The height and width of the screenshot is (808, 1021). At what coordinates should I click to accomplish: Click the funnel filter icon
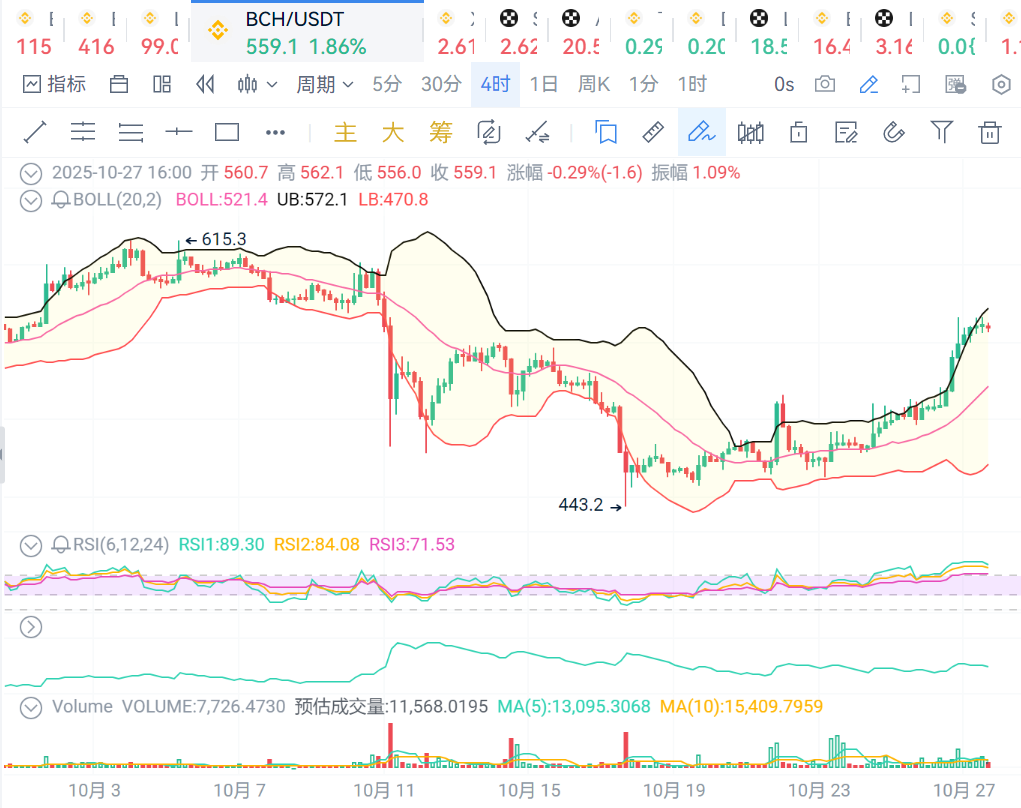tap(941, 131)
